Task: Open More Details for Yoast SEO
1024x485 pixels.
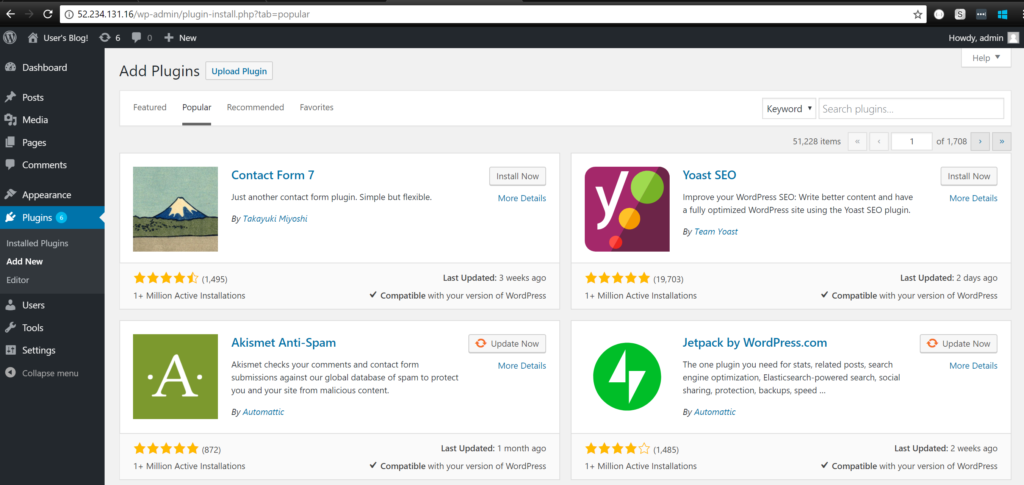Action: click(974, 198)
